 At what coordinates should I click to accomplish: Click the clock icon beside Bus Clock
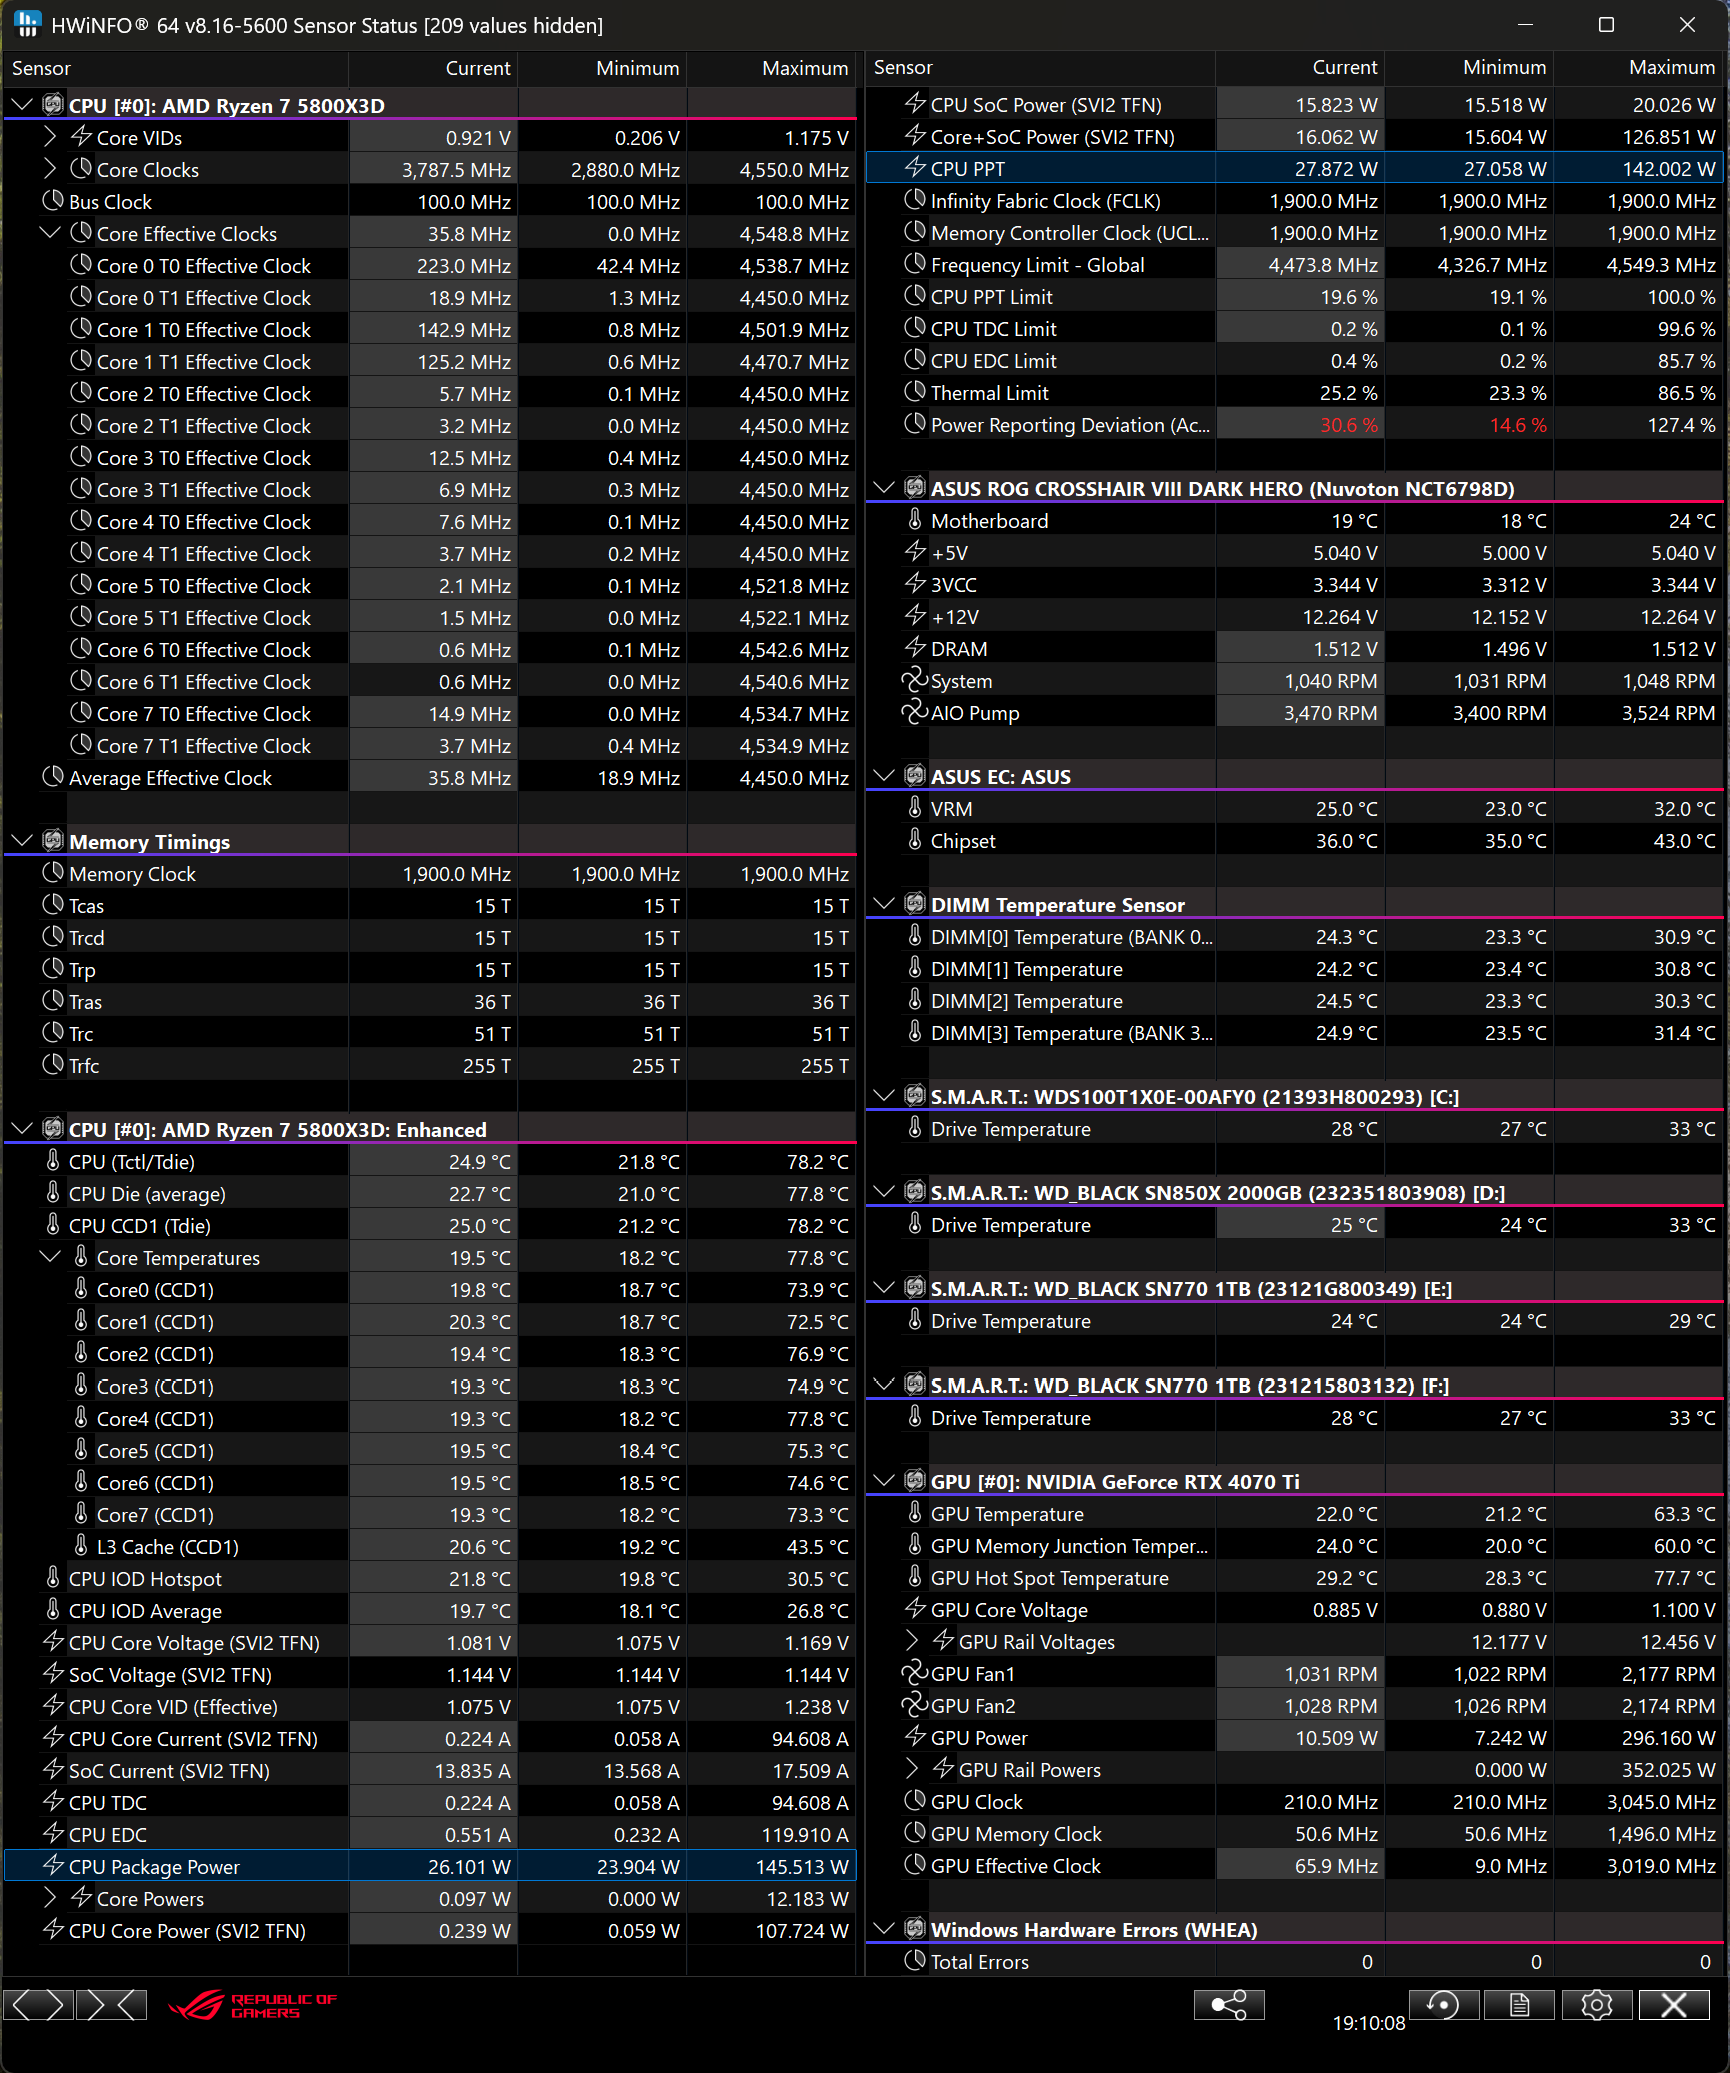pyautogui.click(x=53, y=201)
